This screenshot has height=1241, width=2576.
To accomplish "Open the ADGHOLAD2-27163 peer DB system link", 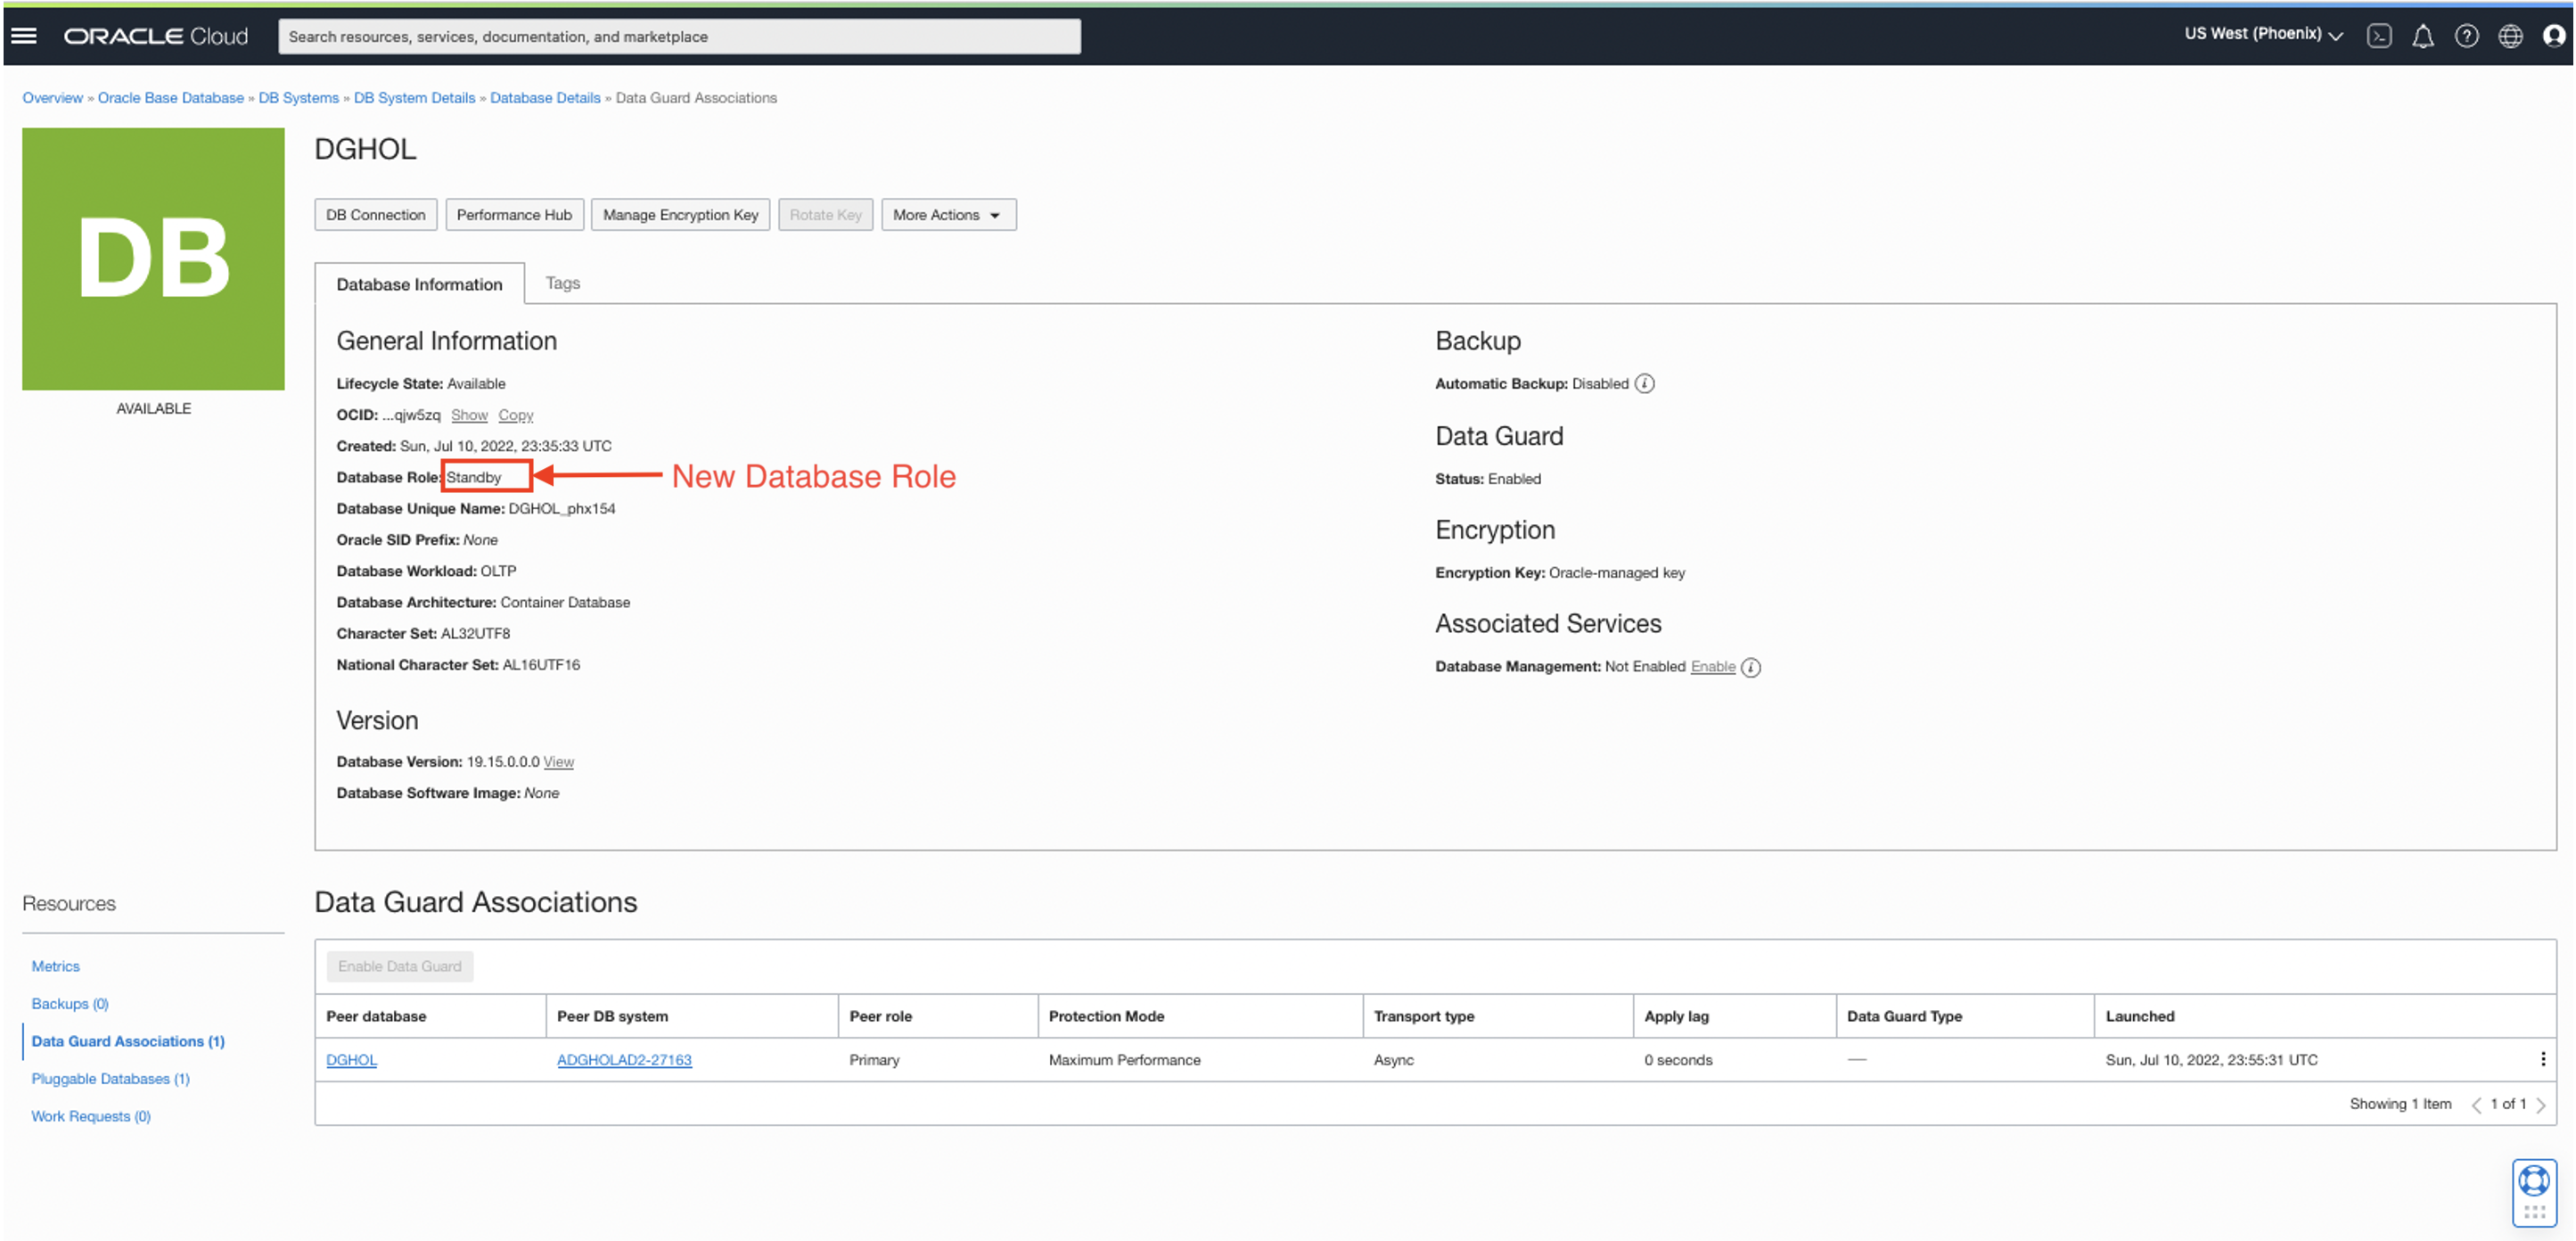I will coord(624,1059).
